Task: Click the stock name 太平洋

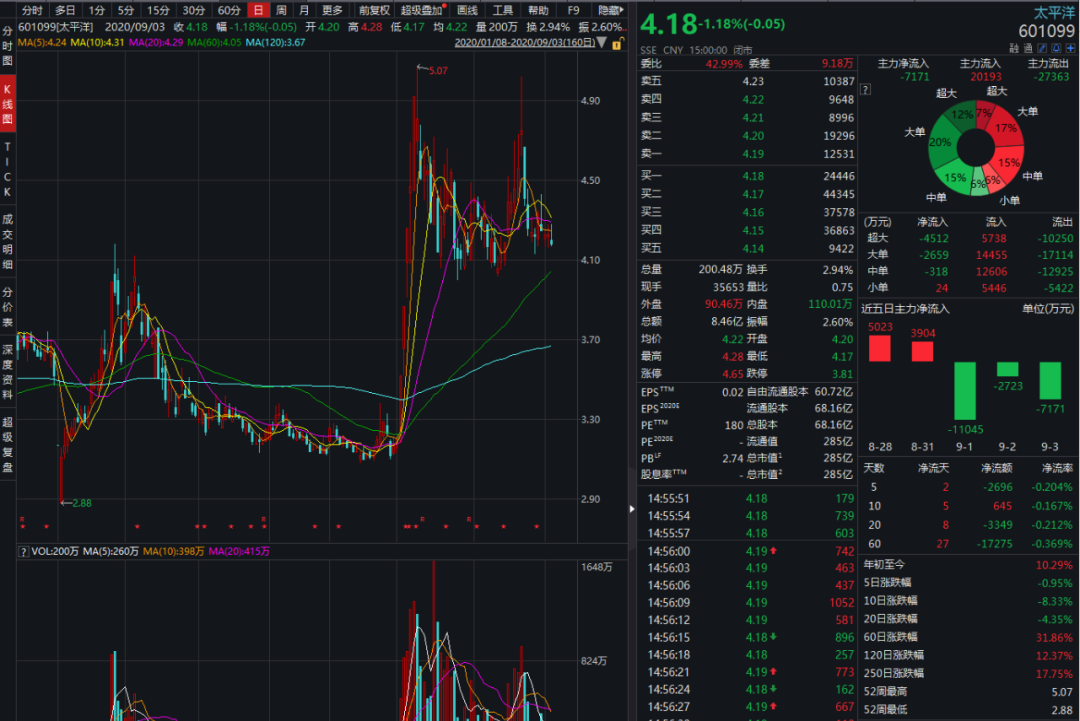Action: pyautogui.click(x=1055, y=12)
